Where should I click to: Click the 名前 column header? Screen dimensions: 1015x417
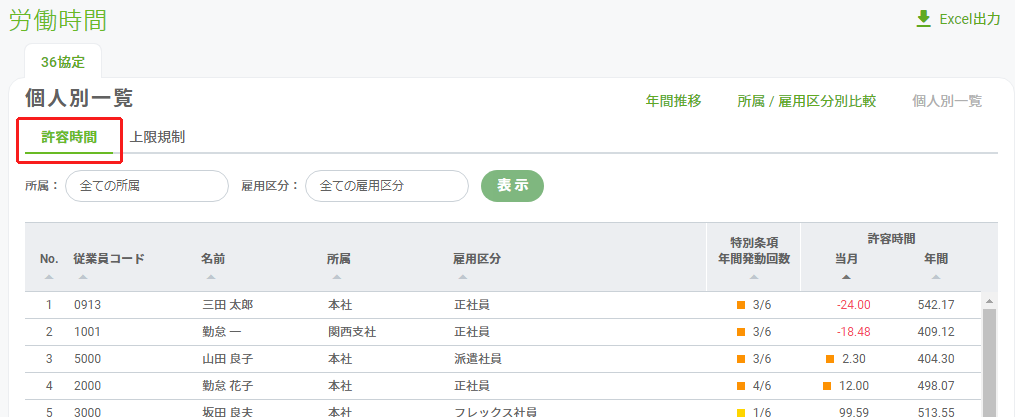pos(213,259)
